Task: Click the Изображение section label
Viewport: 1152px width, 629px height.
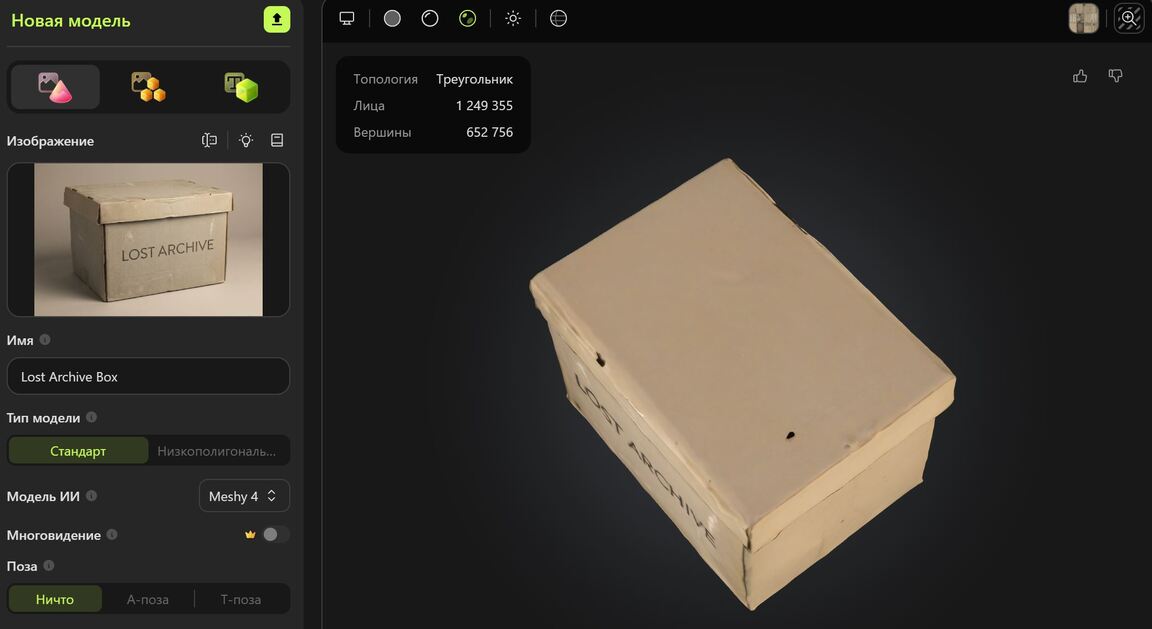Action: tap(50, 141)
